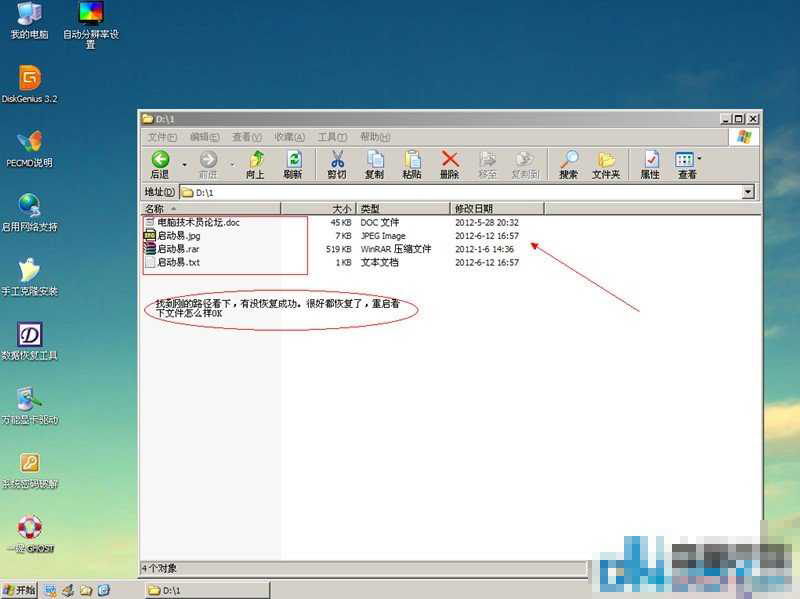
Task: Select file 启动易.txt
Action: [179, 262]
